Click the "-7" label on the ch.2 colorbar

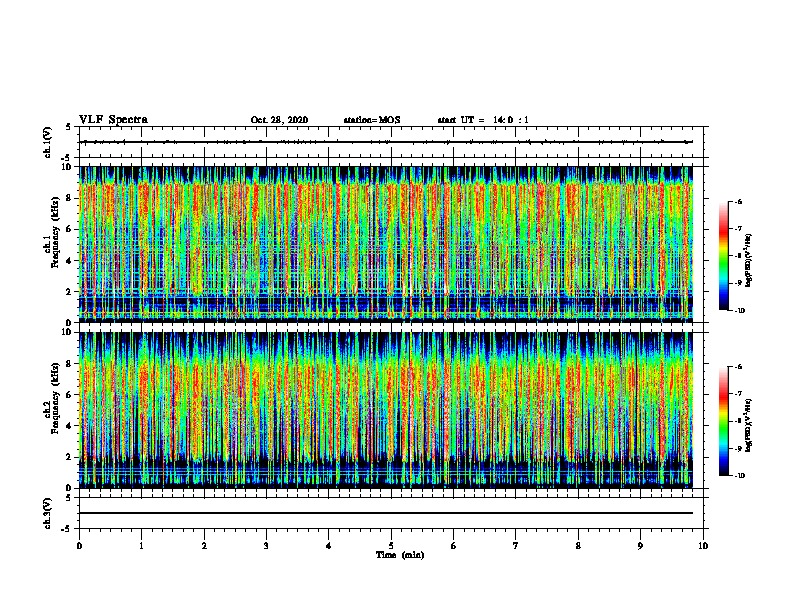(738, 394)
